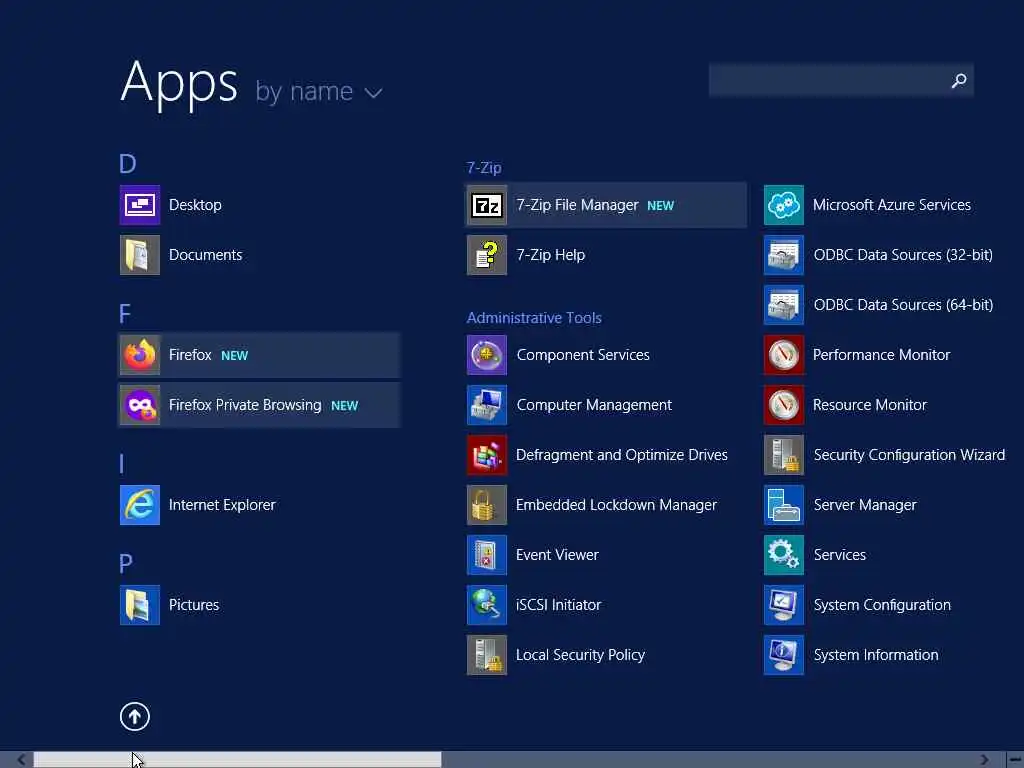The width and height of the screenshot is (1024, 768).
Task: Select the 'System Information' label
Action: [876, 655]
